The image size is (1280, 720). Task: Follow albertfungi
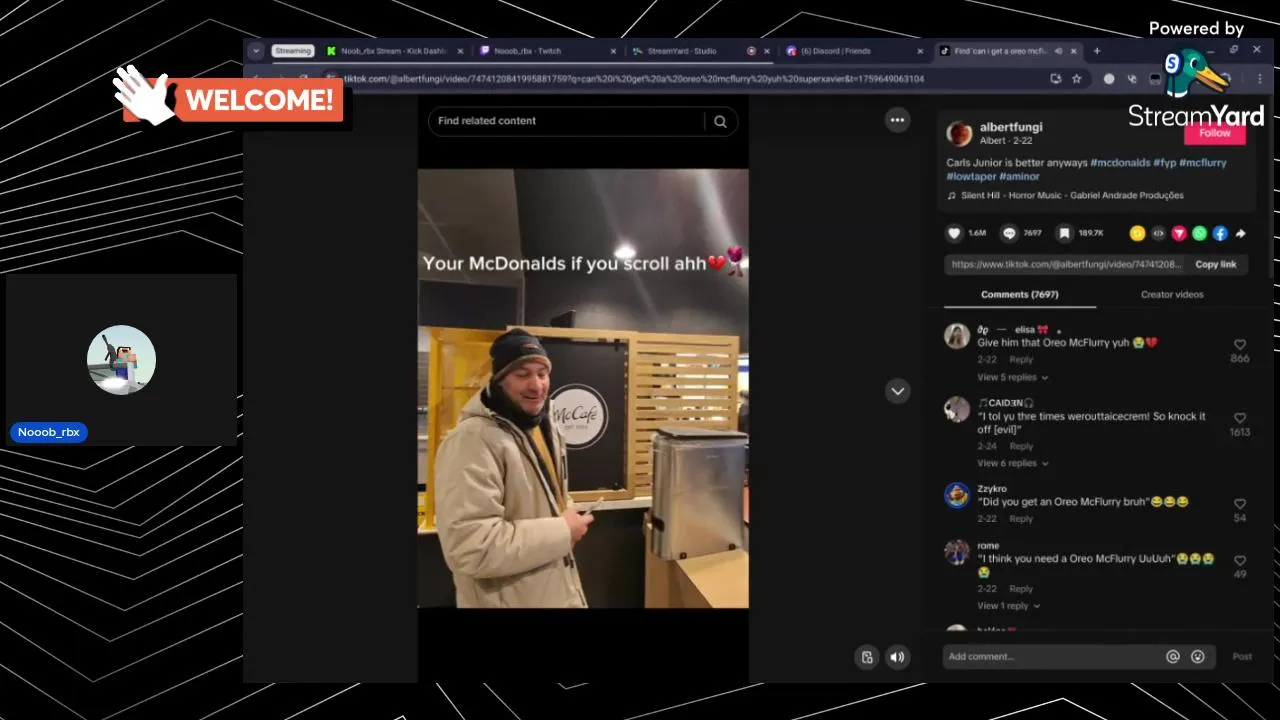click(1214, 133)
